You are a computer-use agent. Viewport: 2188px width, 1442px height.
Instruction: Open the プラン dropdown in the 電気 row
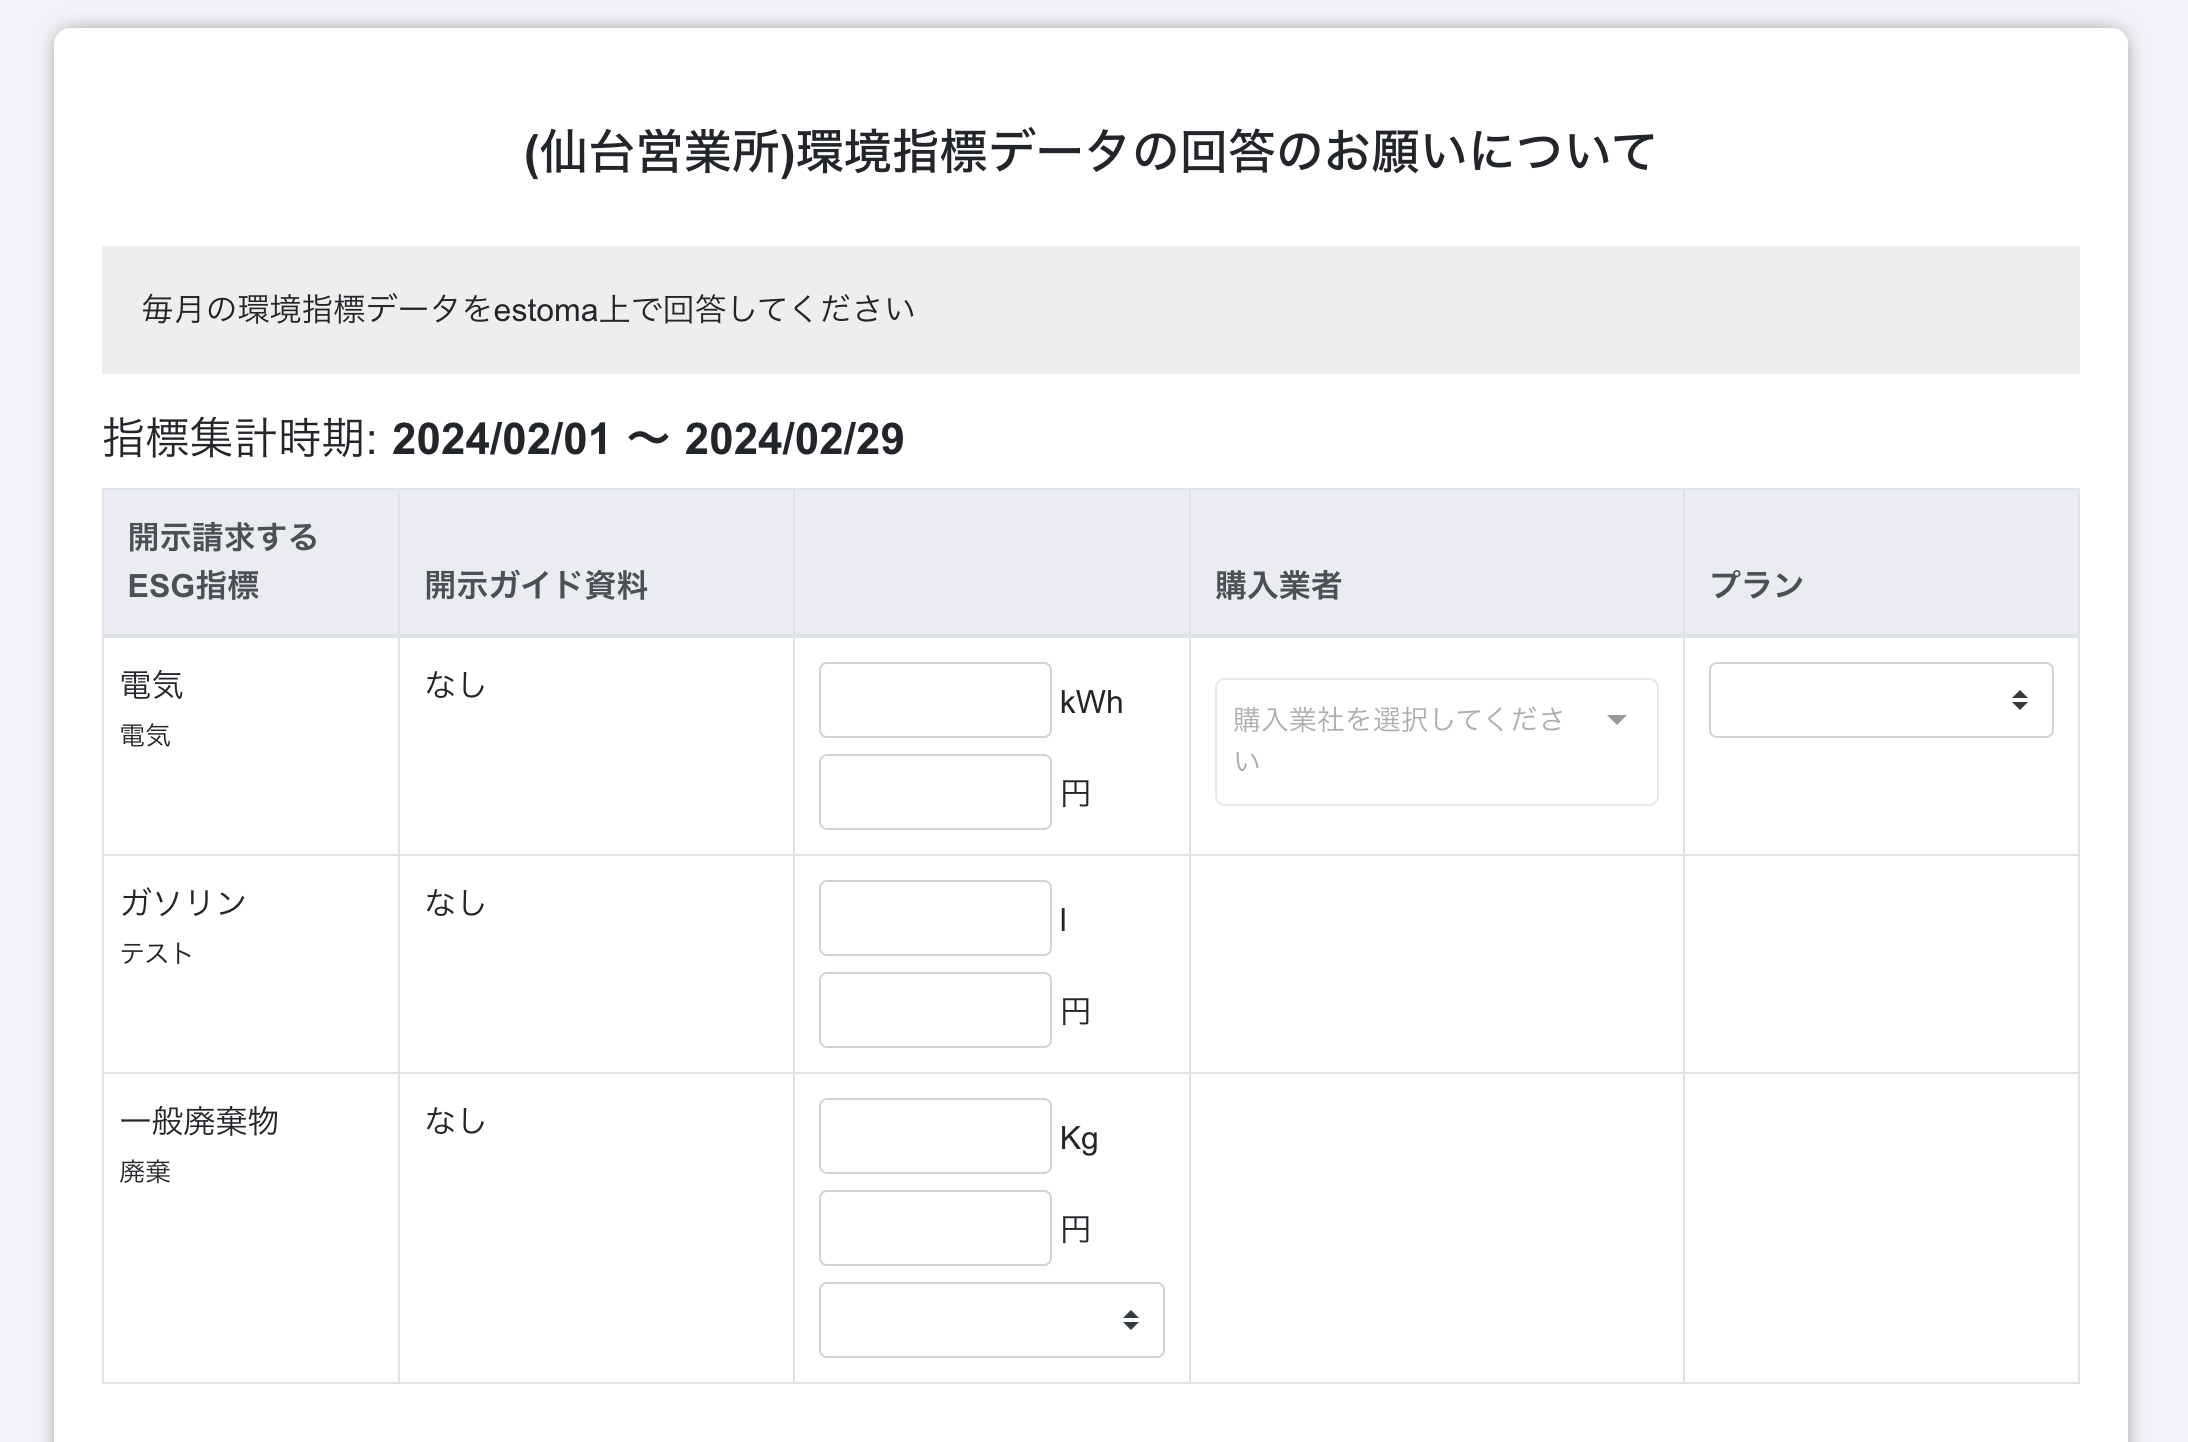(x=1878, y=700)
